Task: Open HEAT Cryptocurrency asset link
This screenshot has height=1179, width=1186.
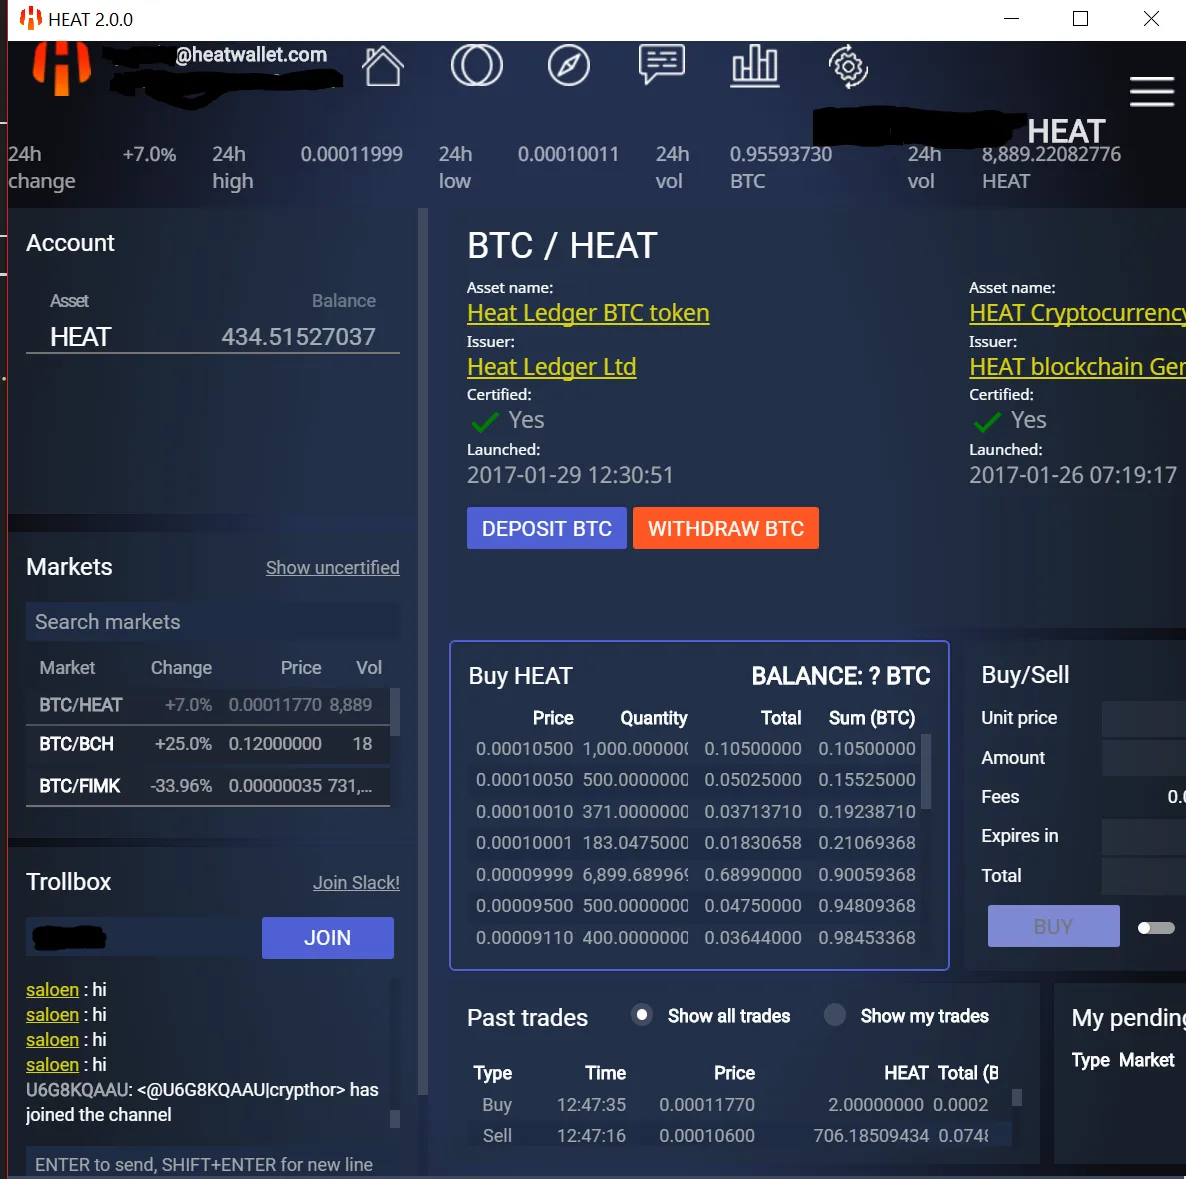Action: [x=1077, y=313]
